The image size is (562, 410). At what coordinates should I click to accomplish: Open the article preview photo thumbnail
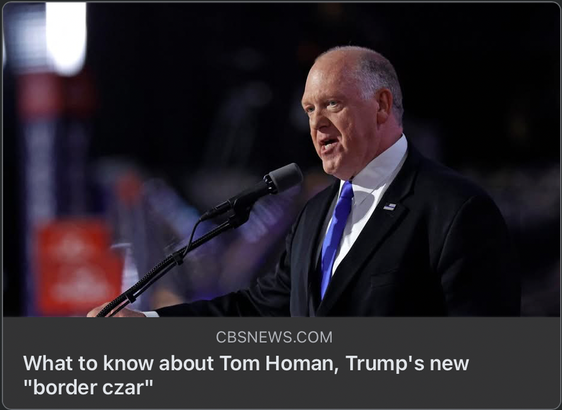point(281,160)
